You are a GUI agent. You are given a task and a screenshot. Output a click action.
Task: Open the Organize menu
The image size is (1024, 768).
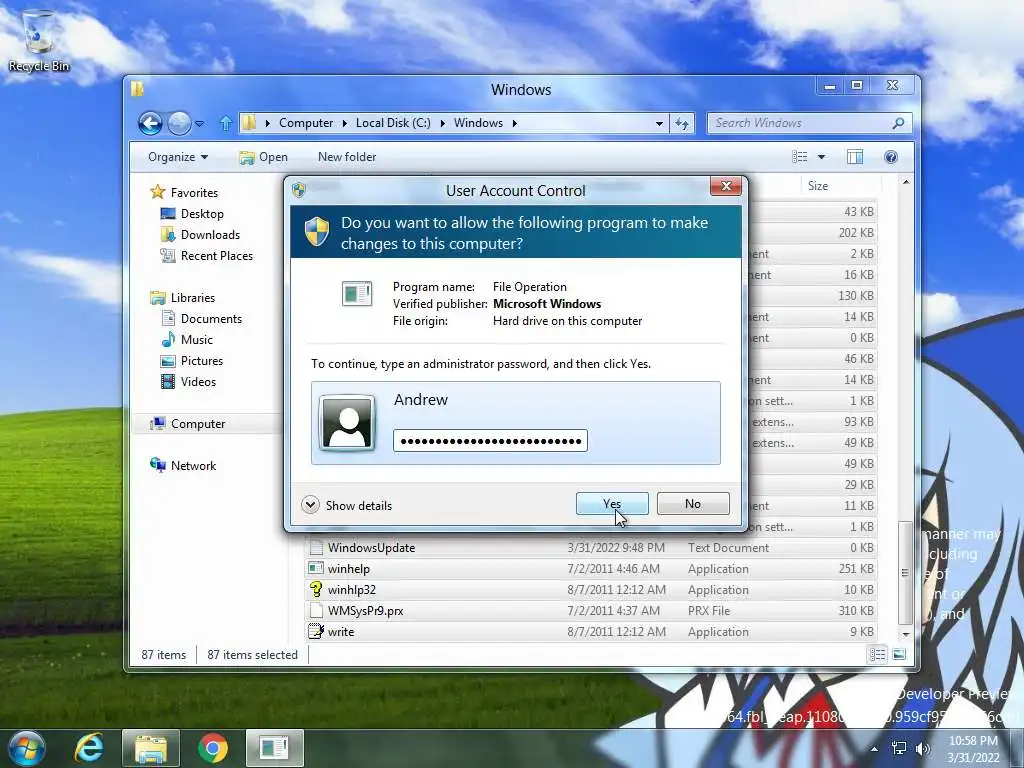[x=178, y=157]
